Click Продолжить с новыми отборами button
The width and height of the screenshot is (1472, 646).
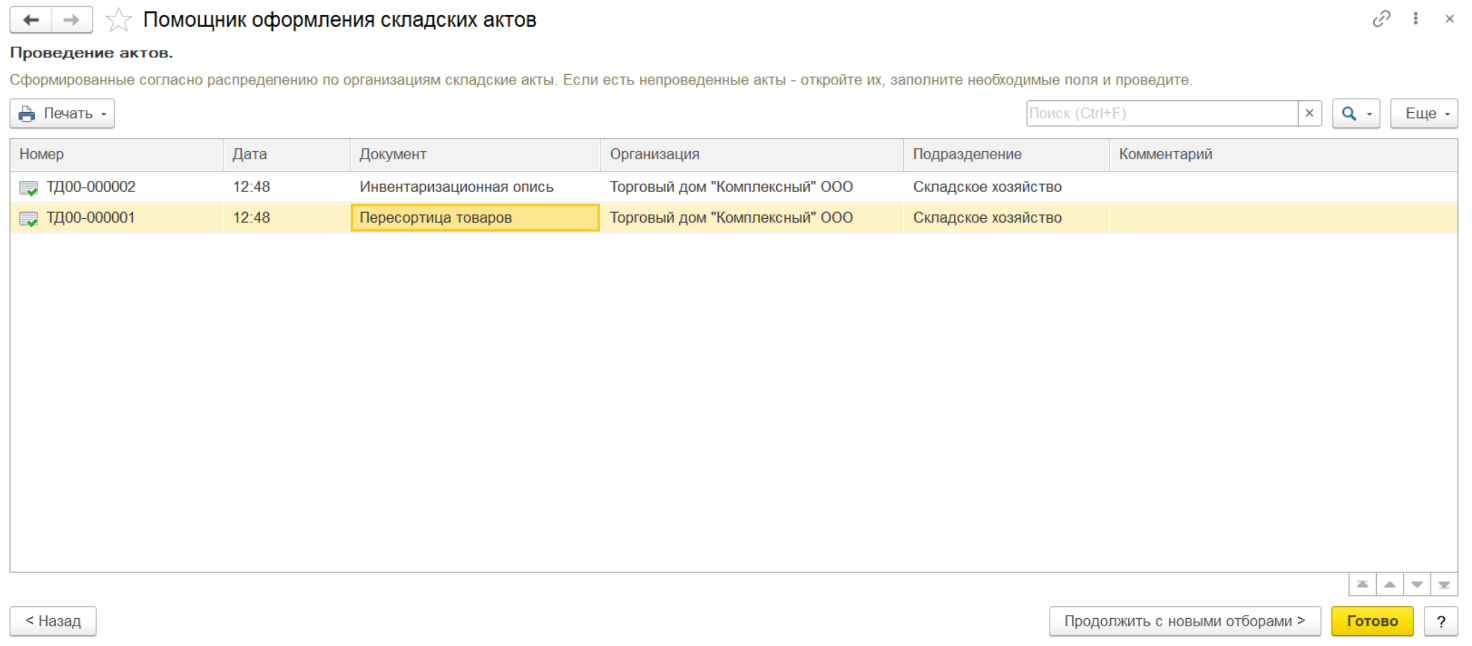[x=1184, y=621]
